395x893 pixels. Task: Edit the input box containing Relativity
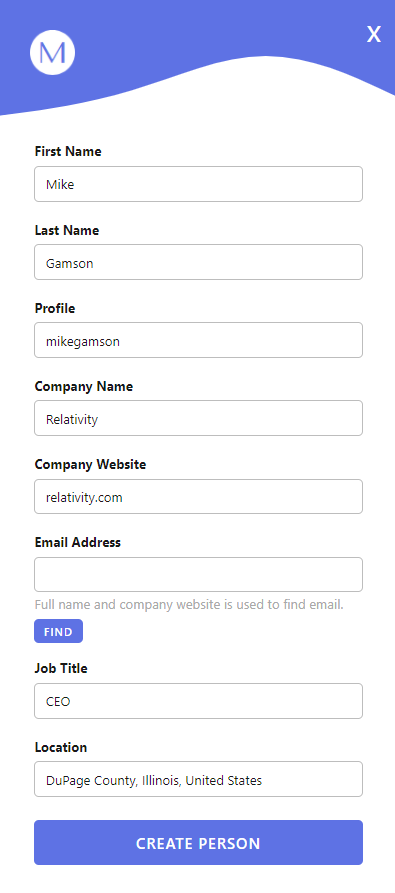pos(198,418)
